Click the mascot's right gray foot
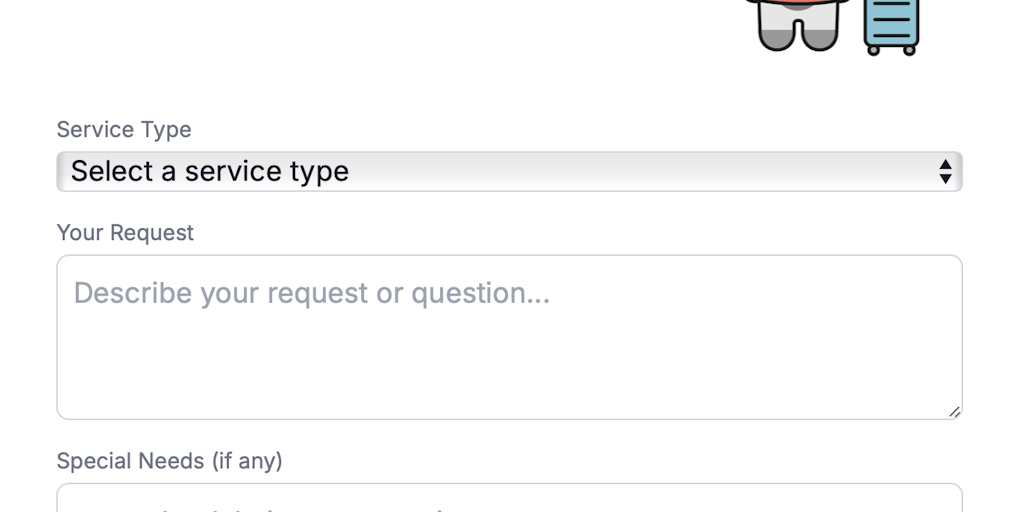 coord(819,40)
